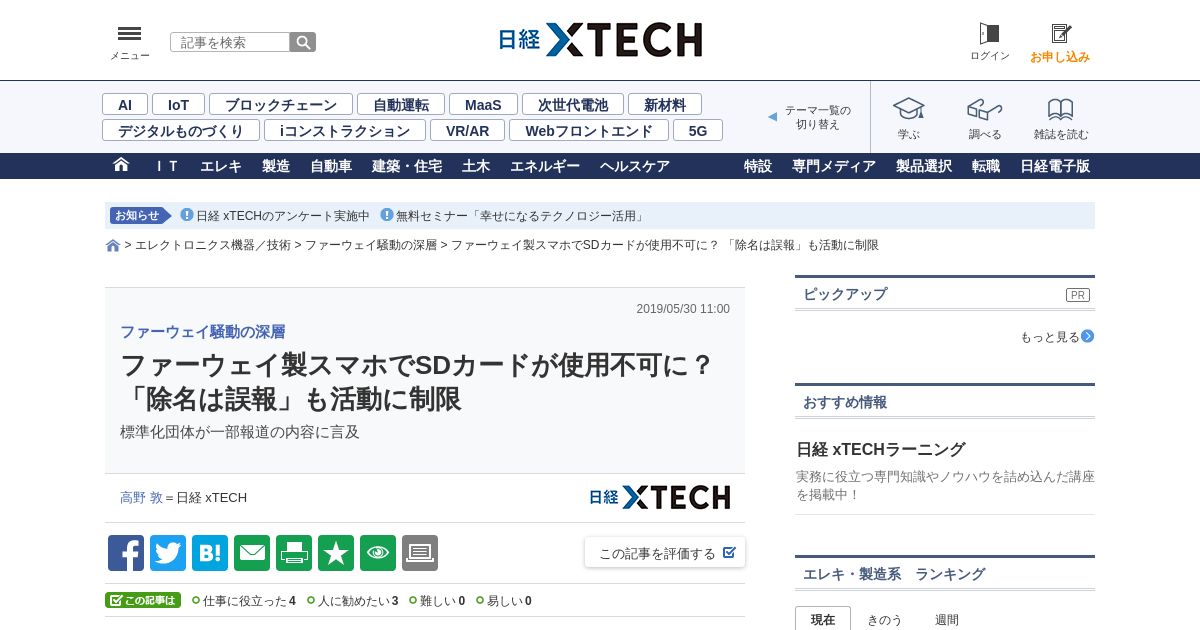Toggle theme list with テーマ一覧の切り替え

[x=810, y=117]
